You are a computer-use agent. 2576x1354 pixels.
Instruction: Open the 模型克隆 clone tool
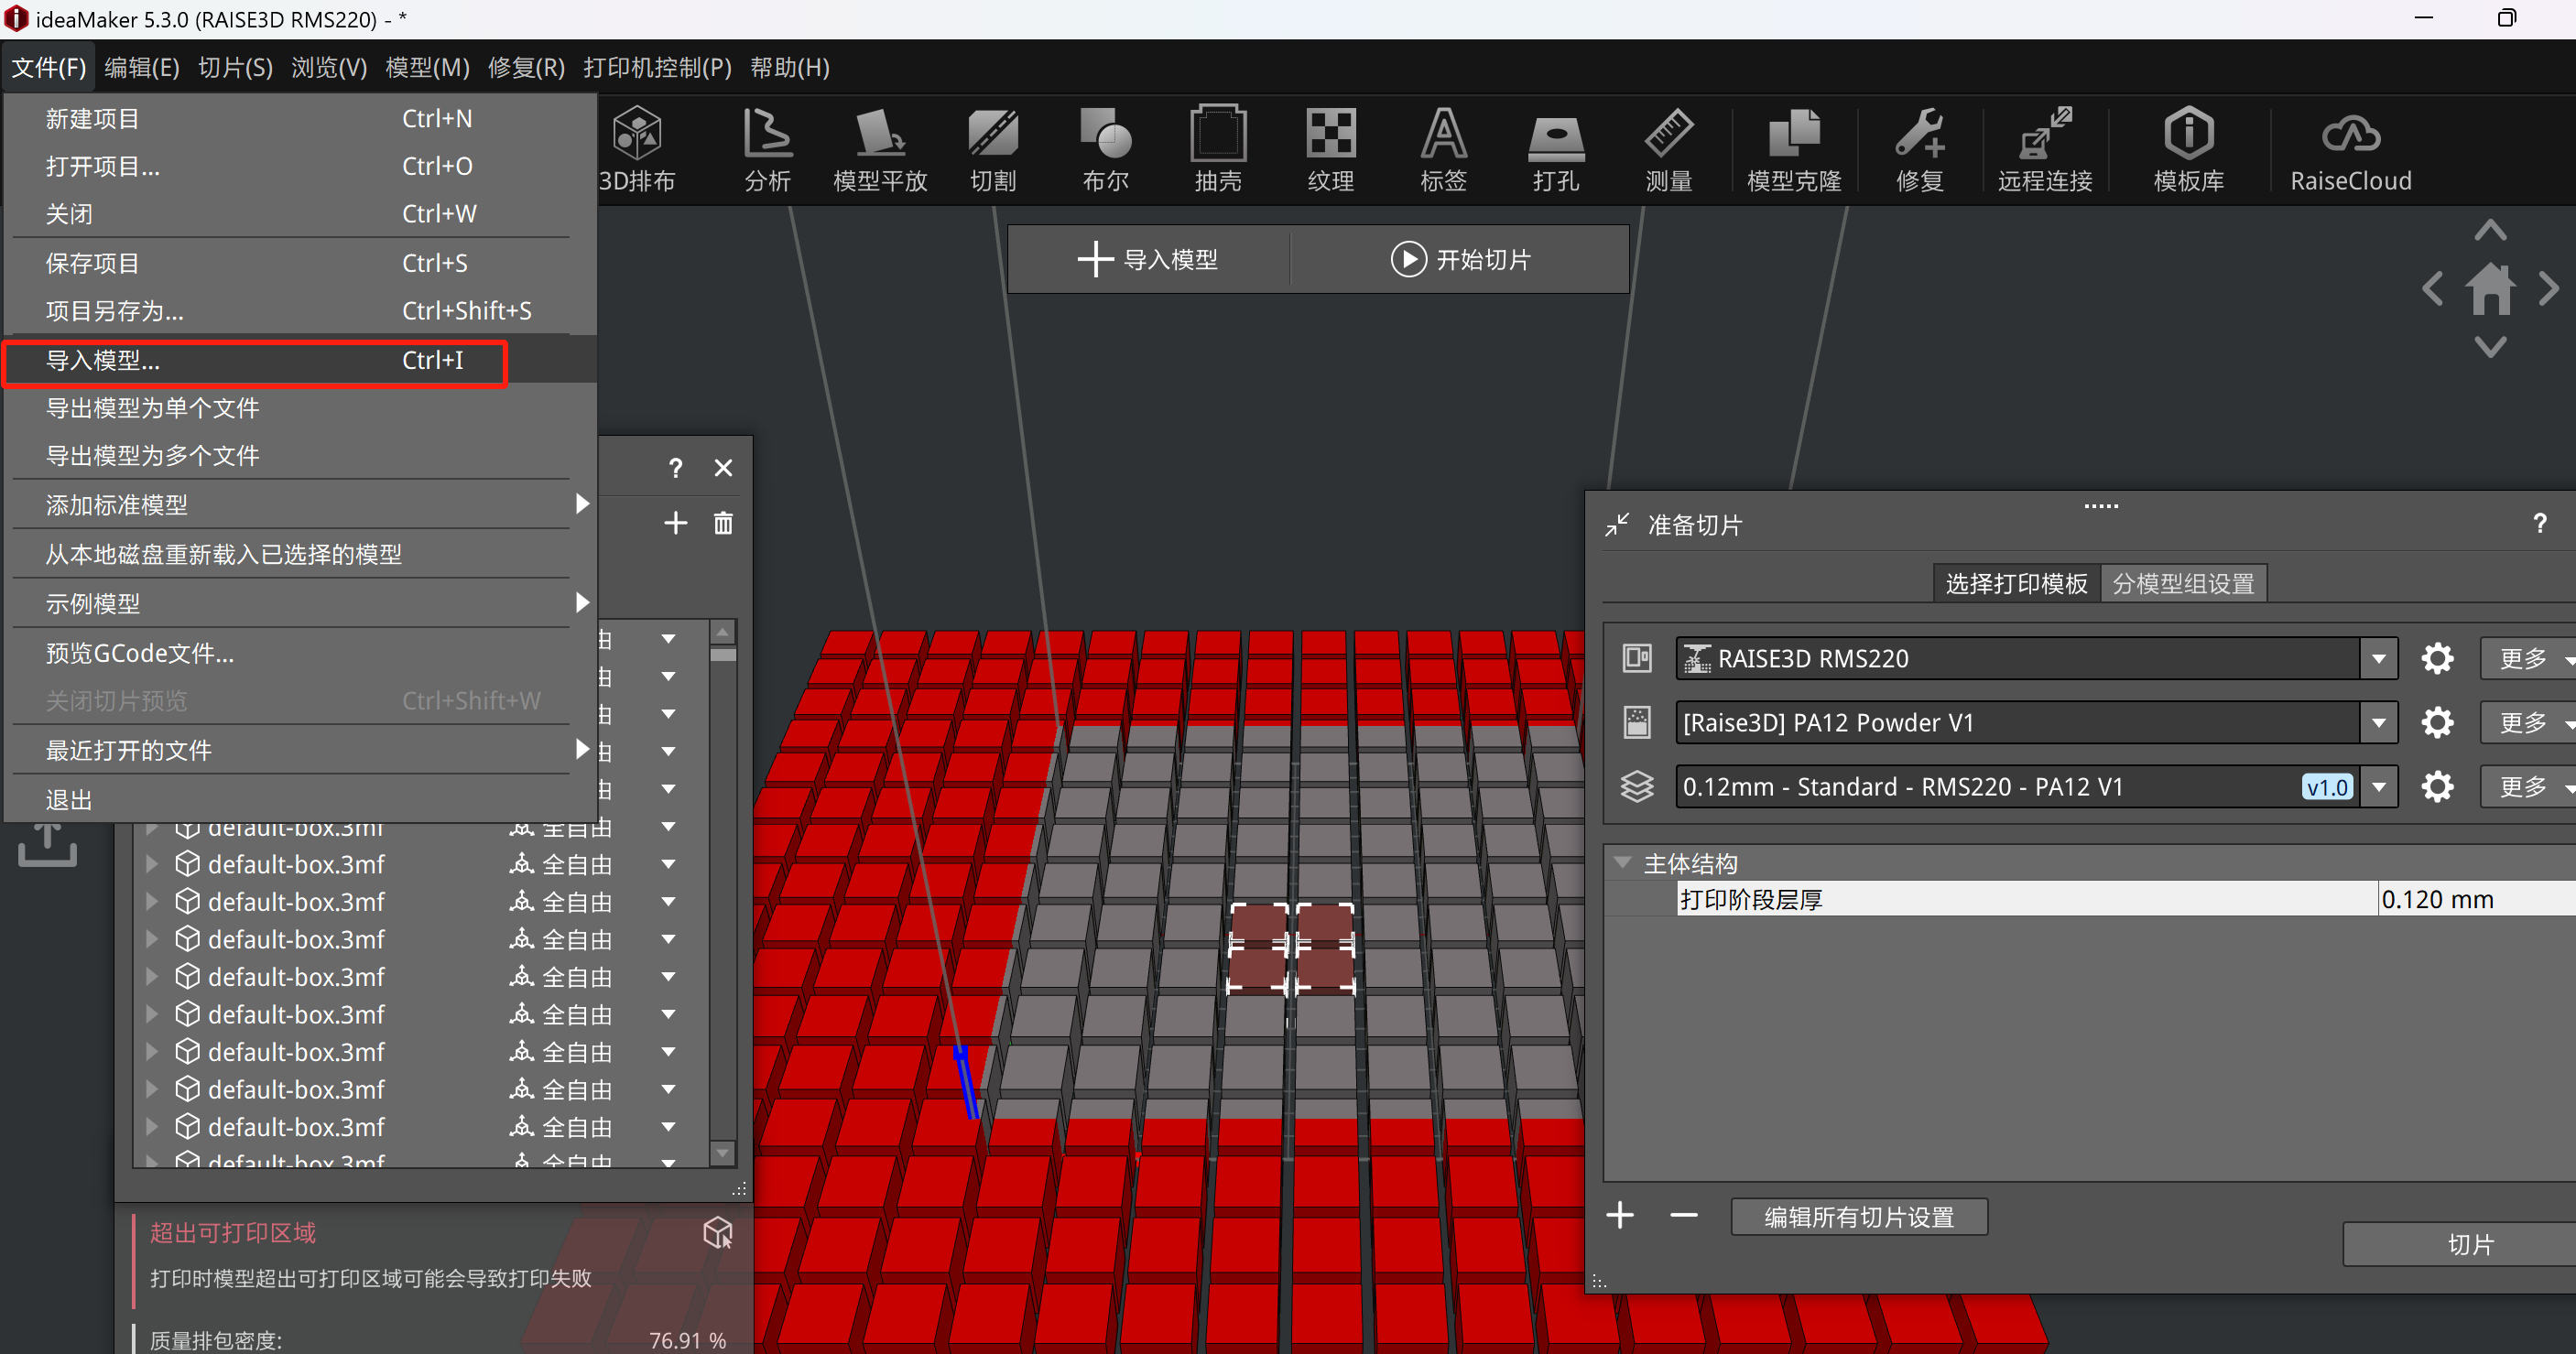click(x=1794, y=149)
